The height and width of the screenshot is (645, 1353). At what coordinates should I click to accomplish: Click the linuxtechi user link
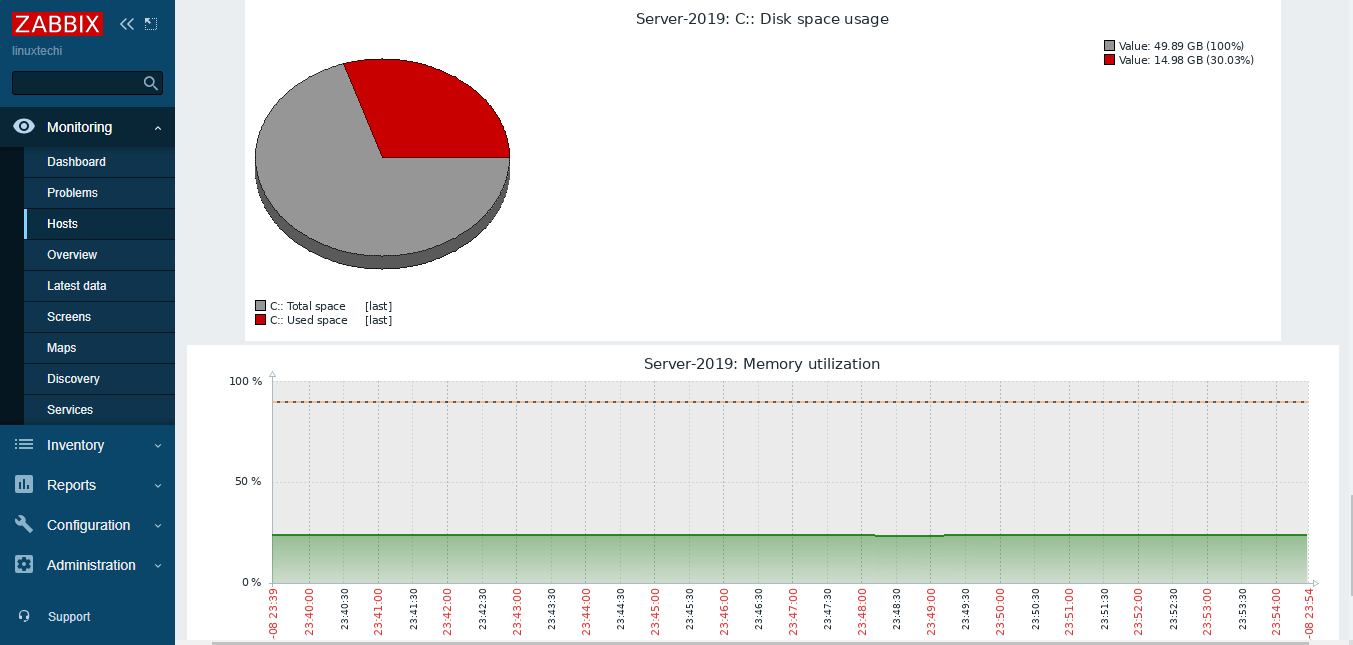(x=35, y=50)
